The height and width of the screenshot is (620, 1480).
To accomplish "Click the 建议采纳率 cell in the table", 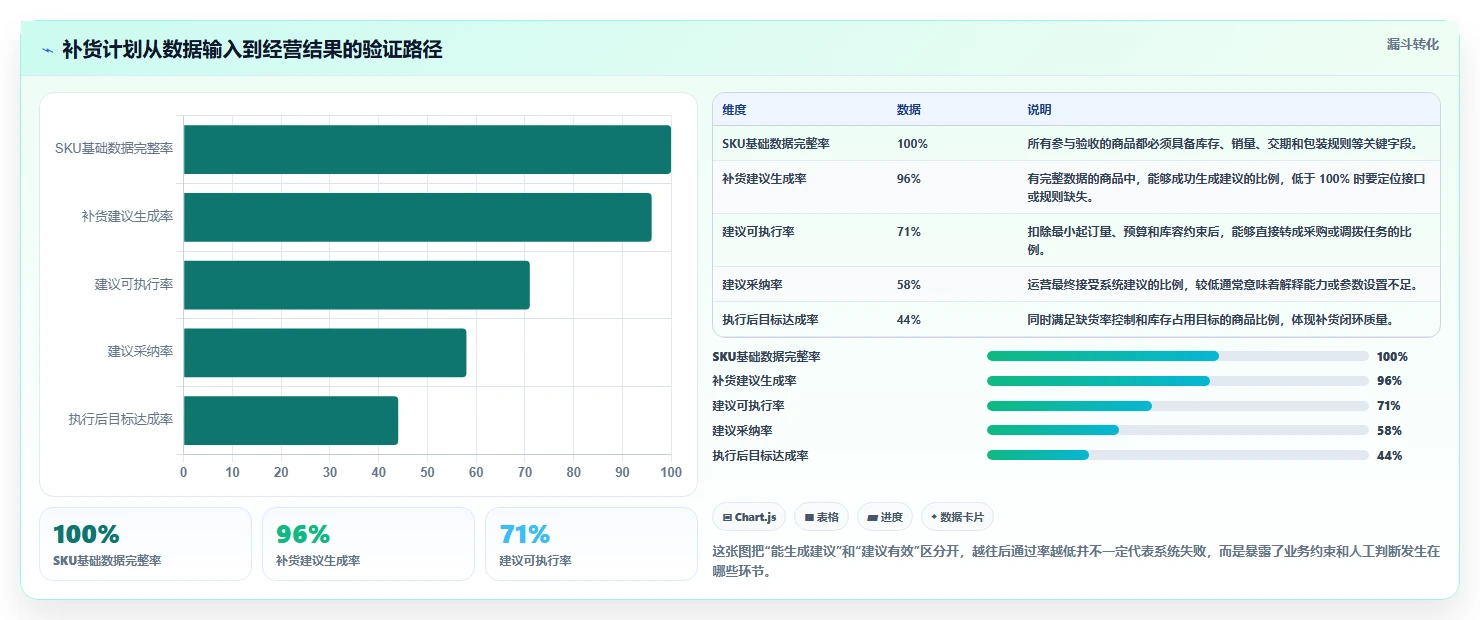I will click(x=752, y=285).
